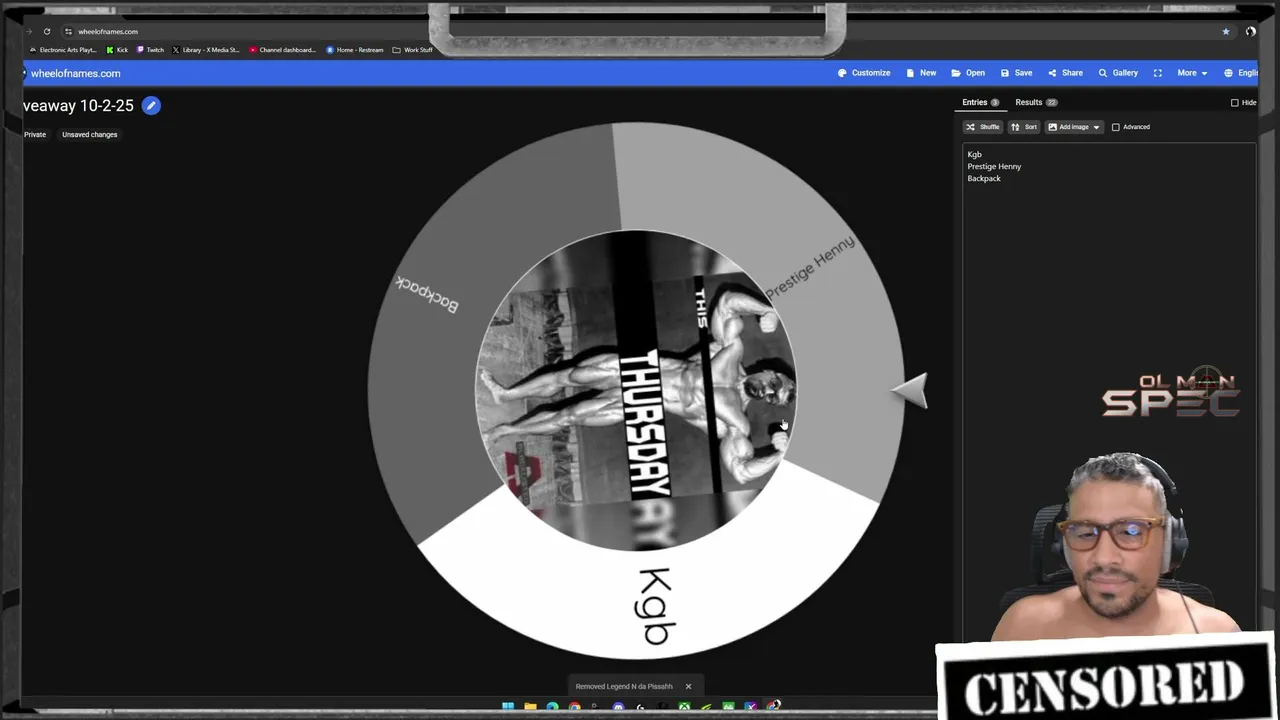Open the language selector globe
The width and height of the screenshot is (1280, 720).
point(1228,73)
